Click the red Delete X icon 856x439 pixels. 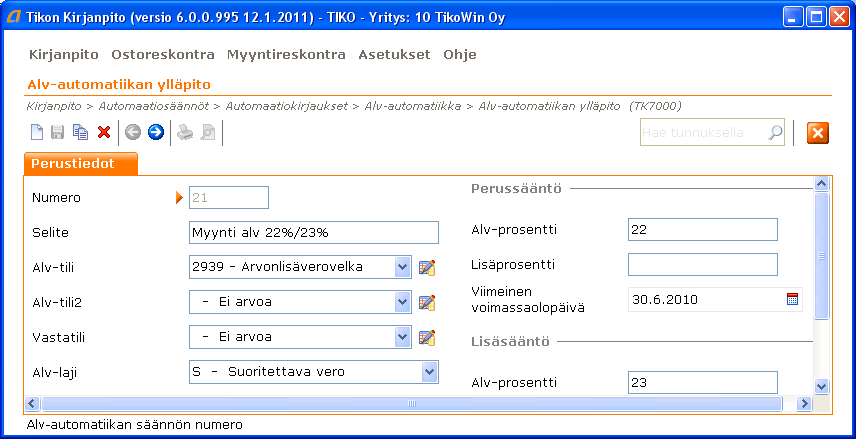[x=104, y=132]
